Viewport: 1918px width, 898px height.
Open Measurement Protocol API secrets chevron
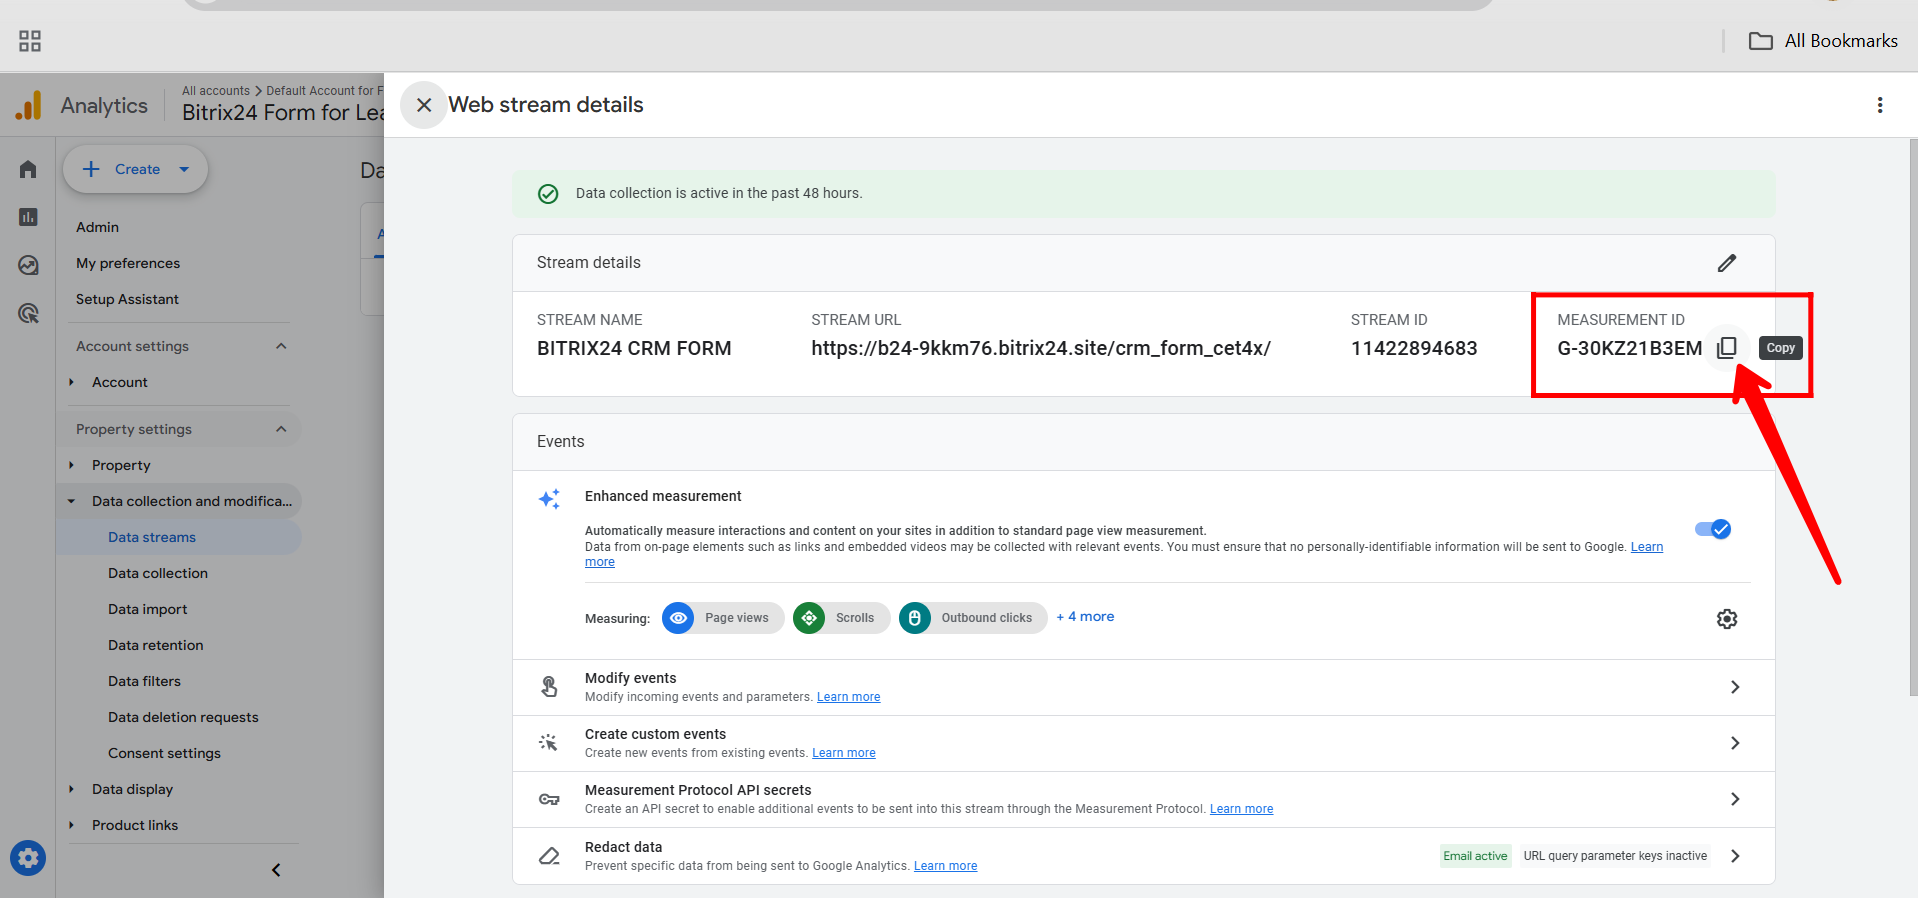pos(1735,799)
